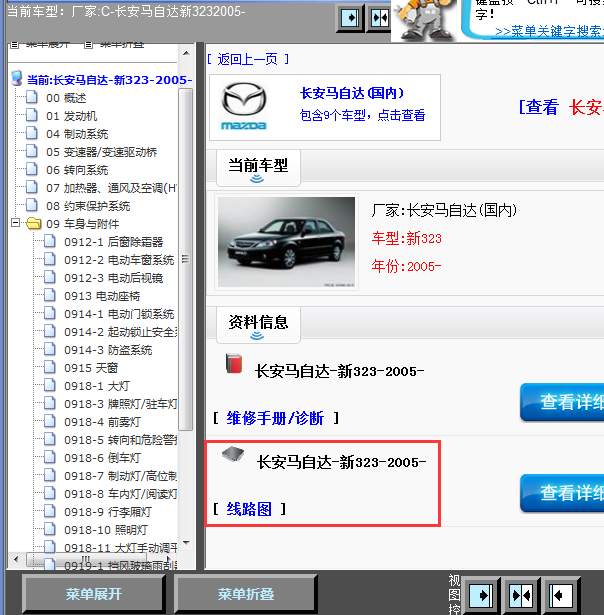604x615 pixels.
Task: Open 08 约束保护系统 tree entry
Action: coord(88,206)
